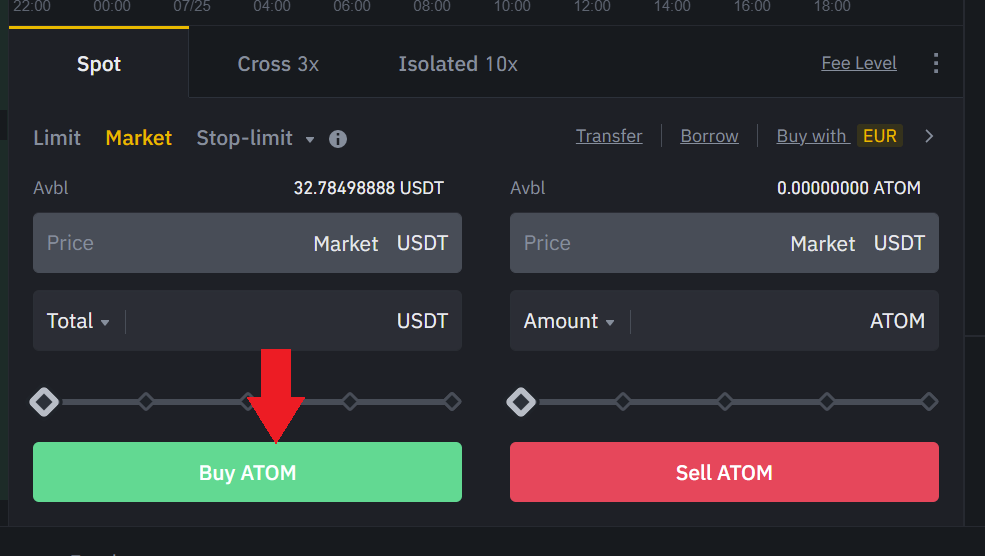985x556 pixels.
Task: Expand the Stop-limit order type dropdown
Action: coord(310,139)
